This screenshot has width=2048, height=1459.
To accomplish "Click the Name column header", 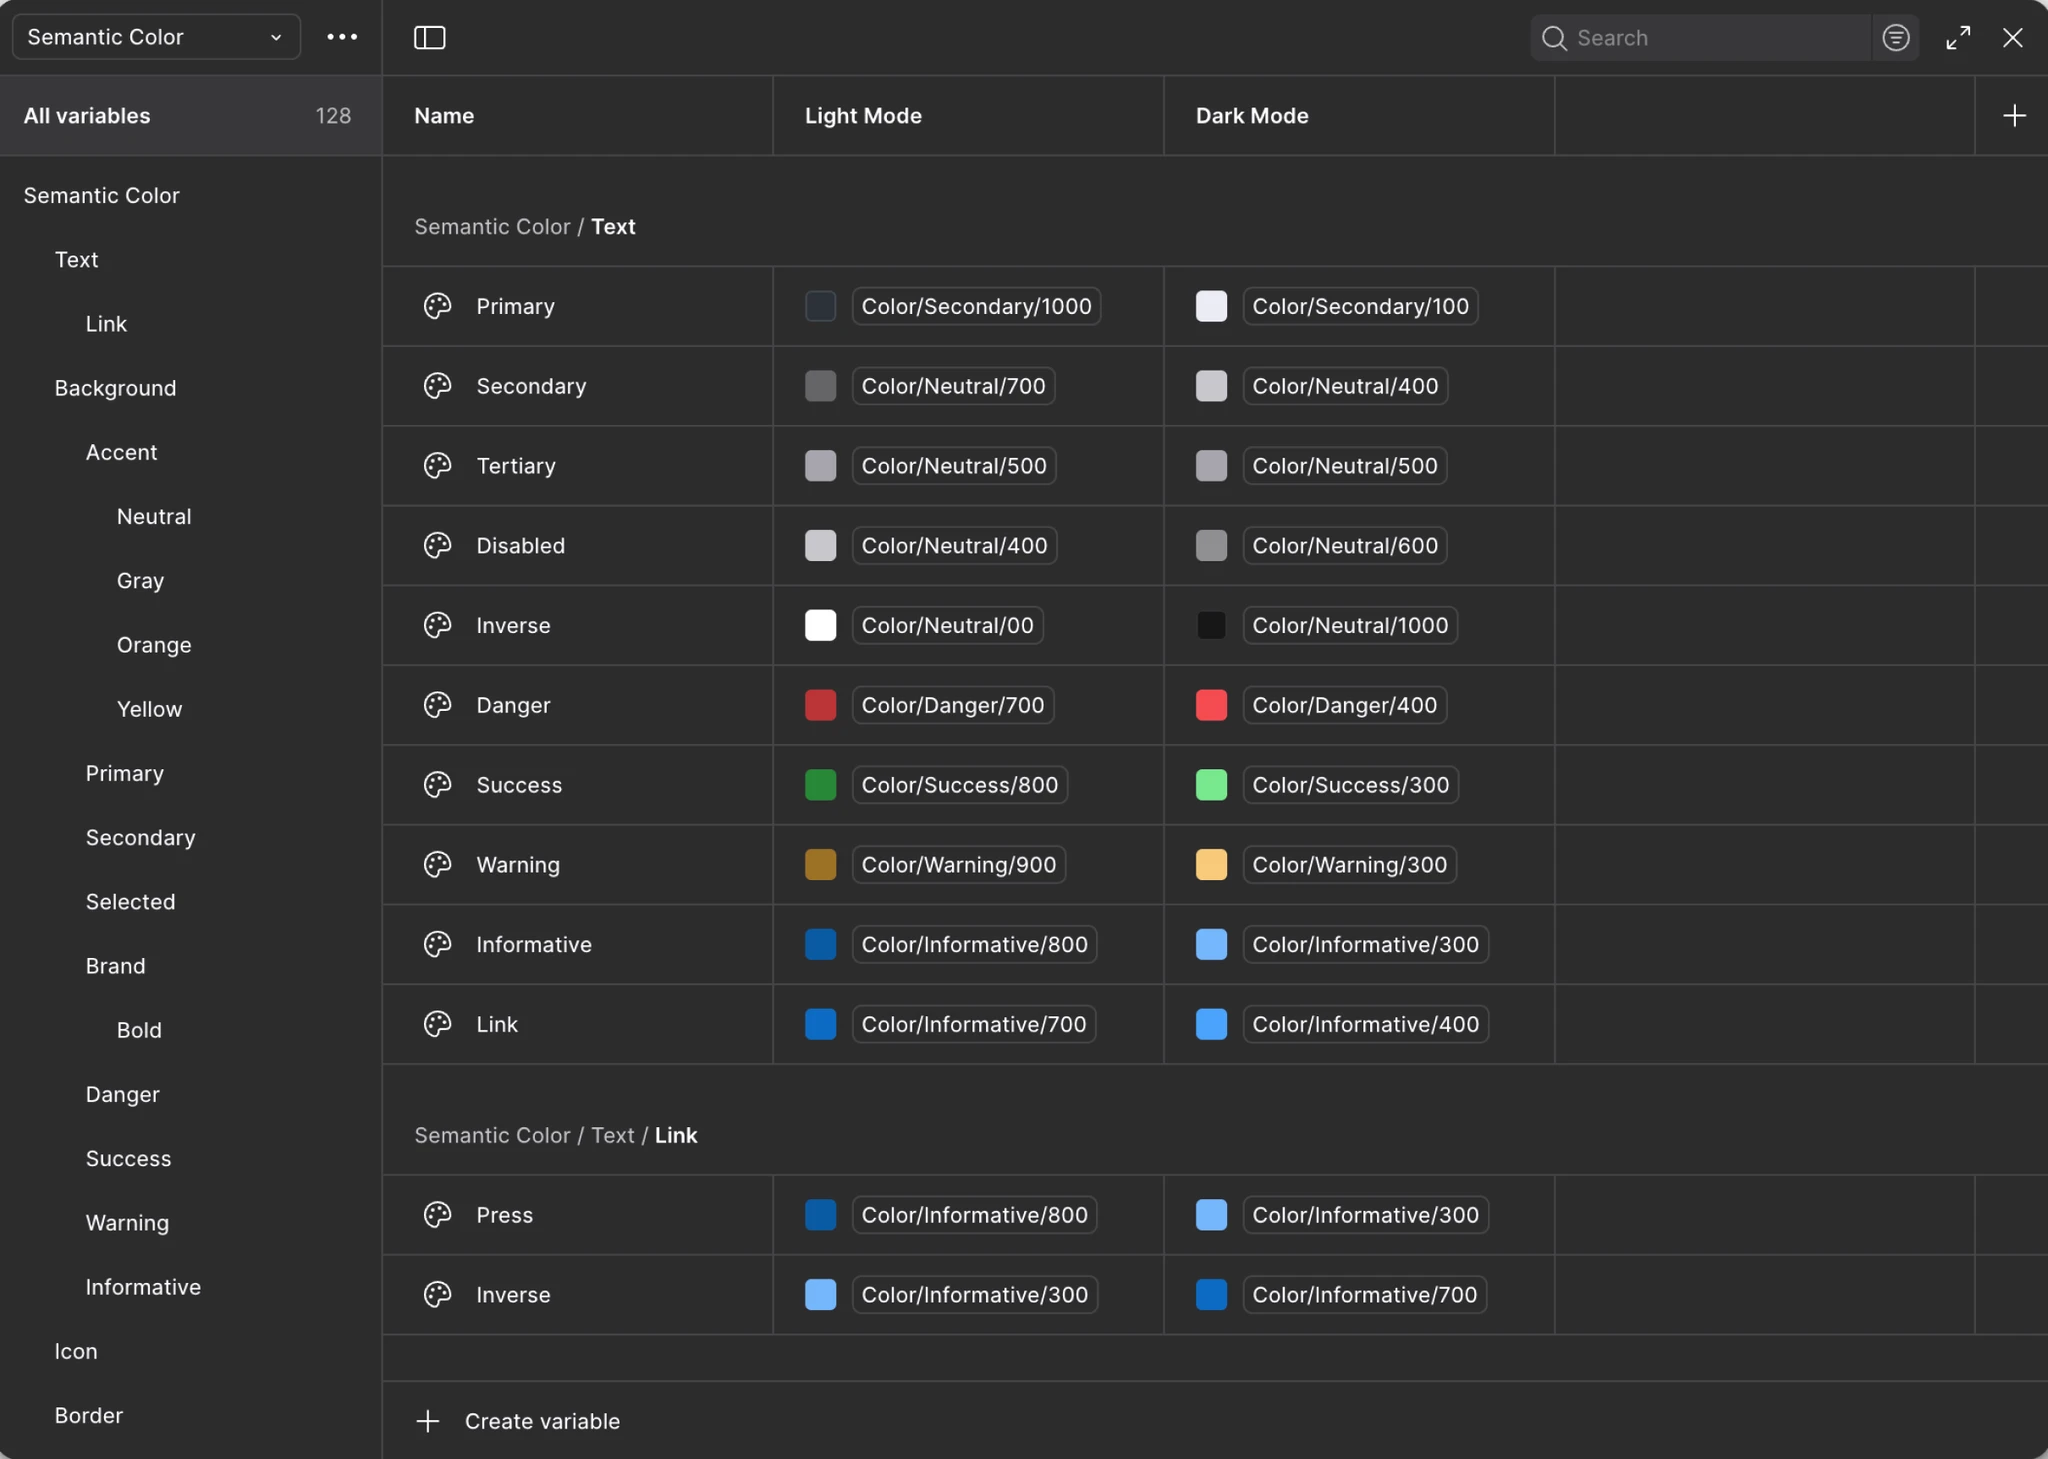I will pos(444,116).
